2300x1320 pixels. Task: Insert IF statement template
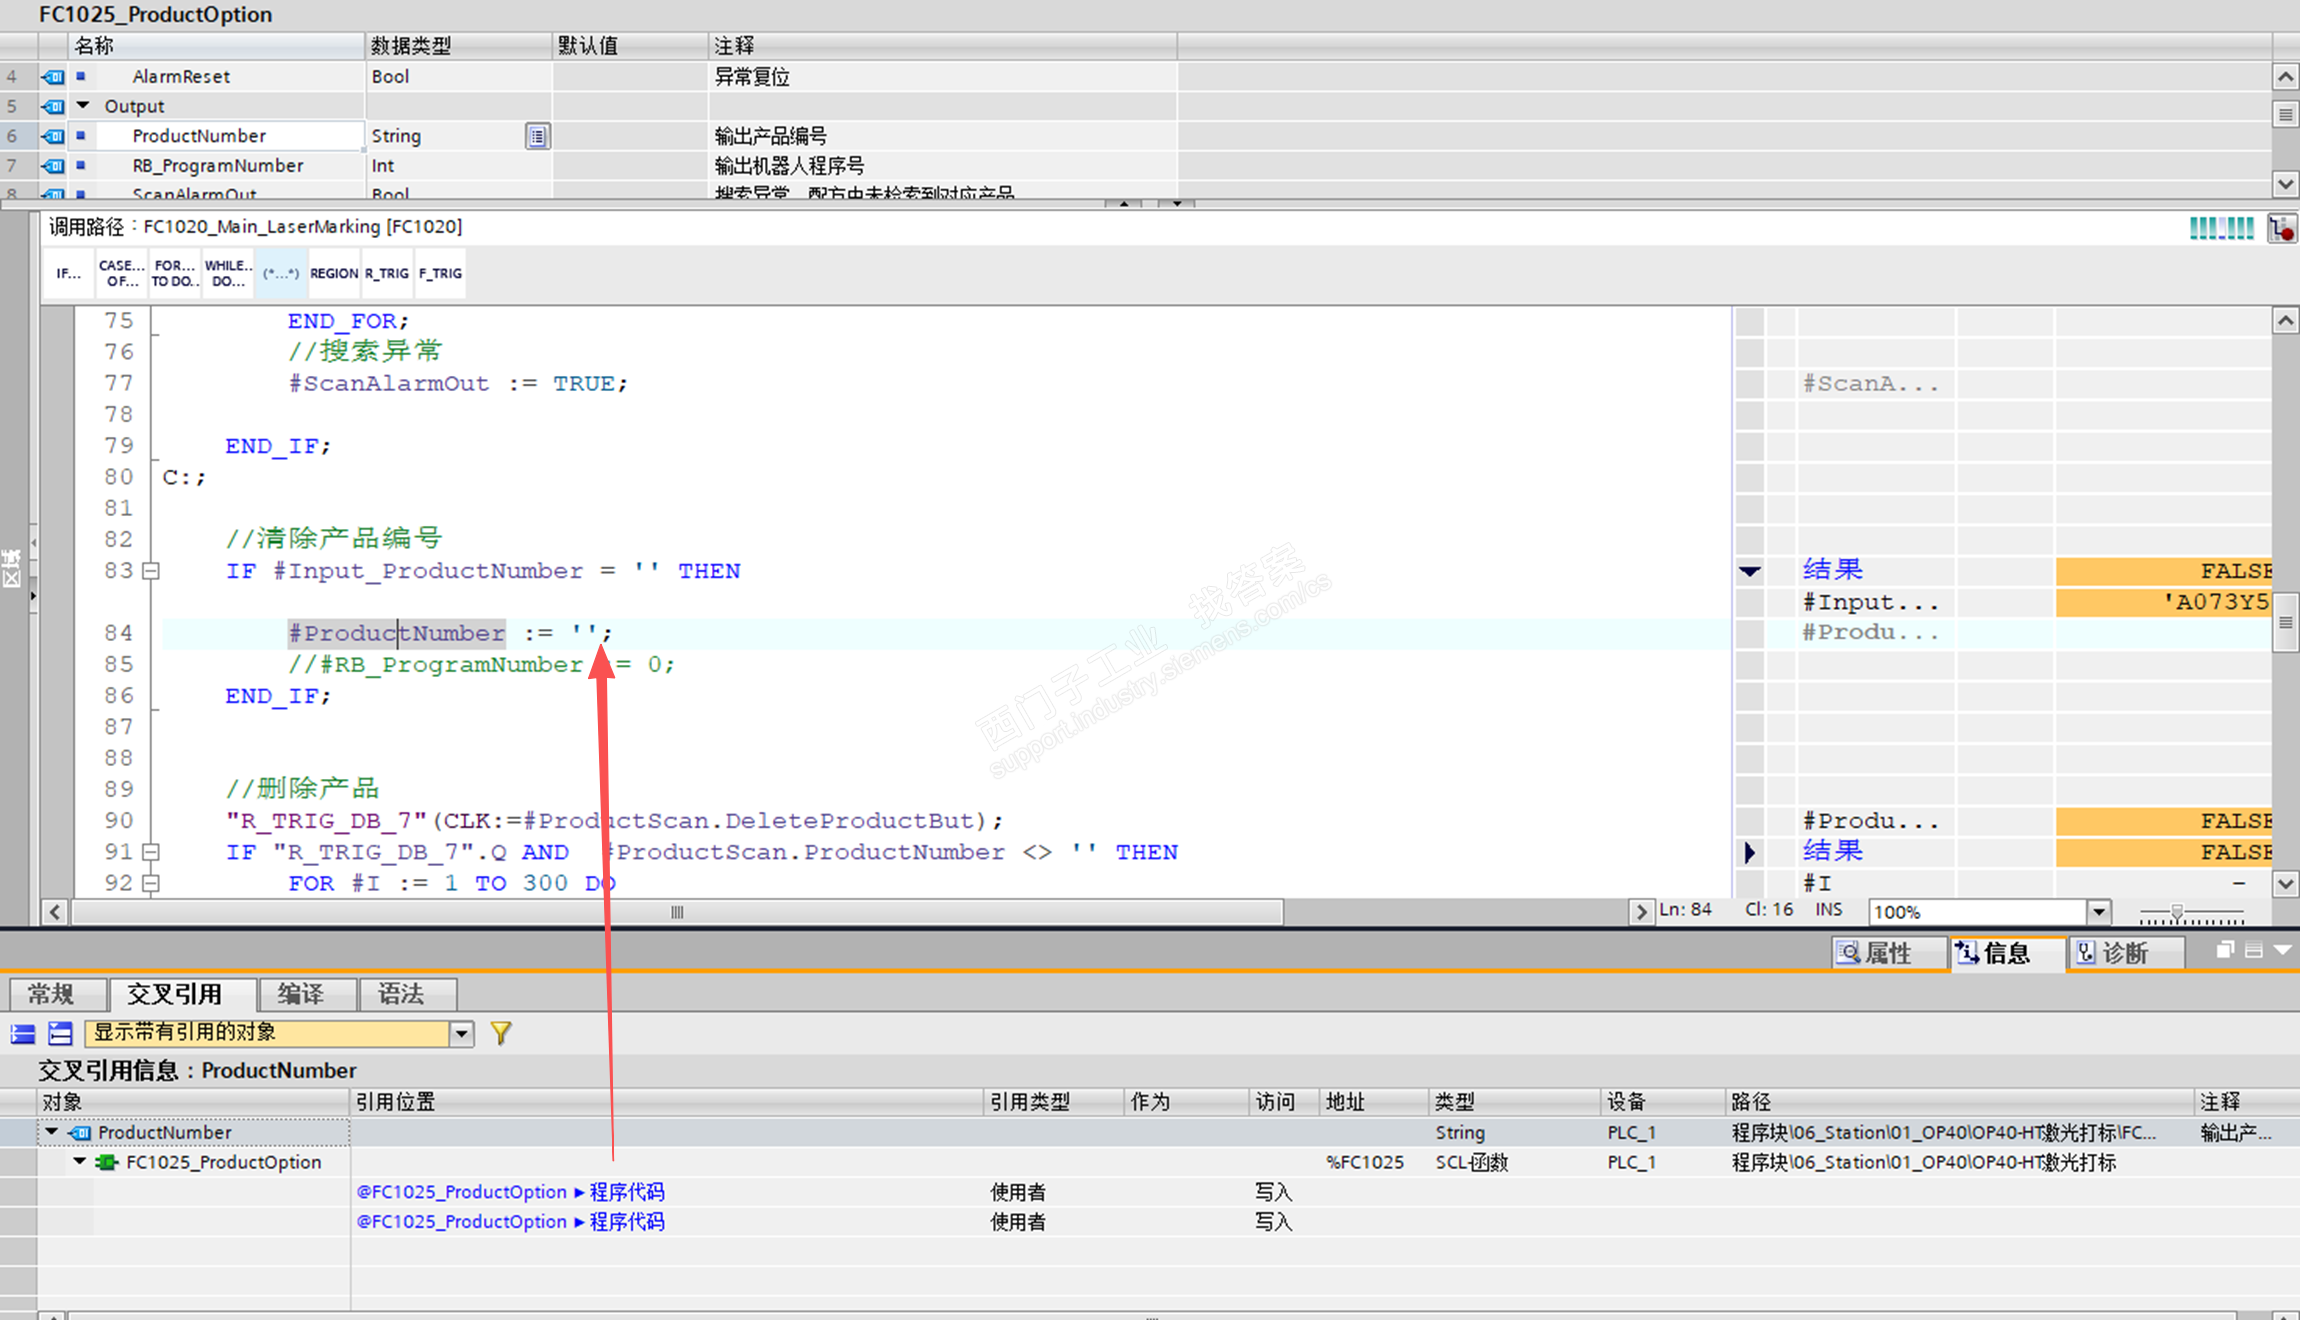[x=68, y=273]
